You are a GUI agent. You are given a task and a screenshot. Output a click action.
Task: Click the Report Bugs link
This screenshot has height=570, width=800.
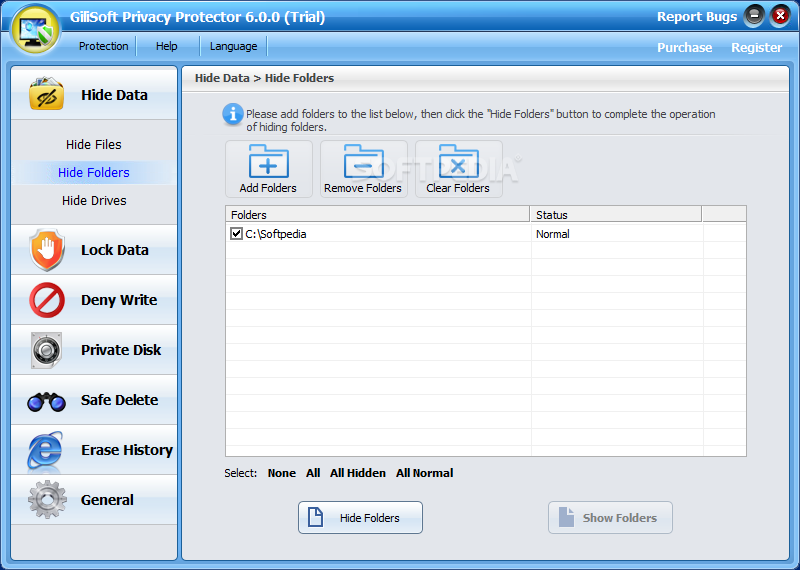click(x=697, y=16)
